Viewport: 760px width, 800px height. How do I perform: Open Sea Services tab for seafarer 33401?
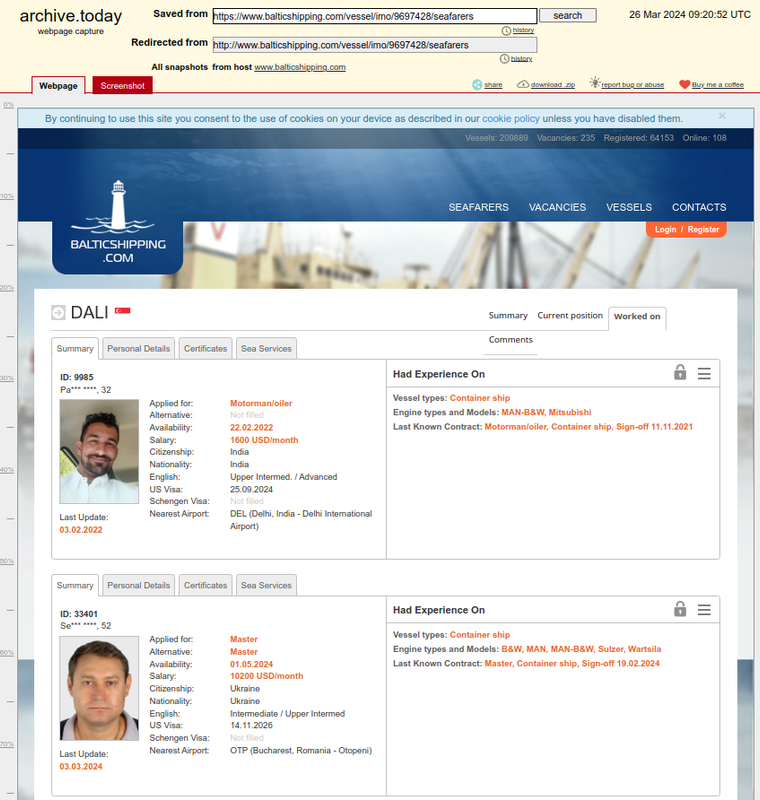pos(266,585)
